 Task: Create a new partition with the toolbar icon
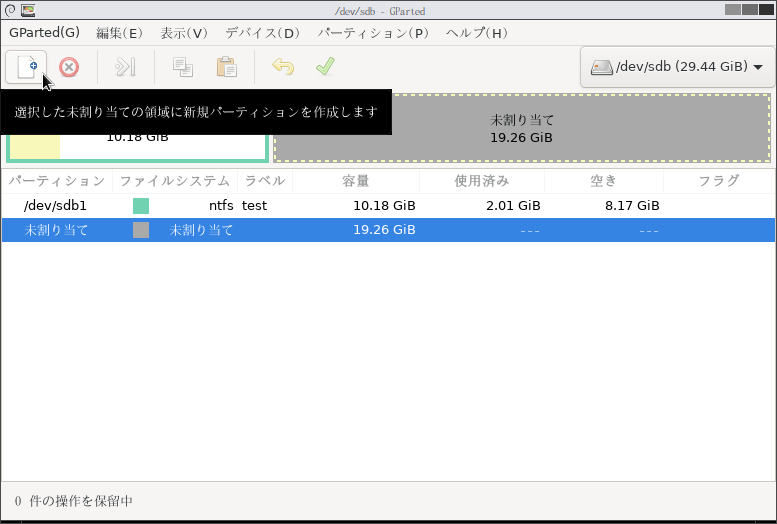26,67
